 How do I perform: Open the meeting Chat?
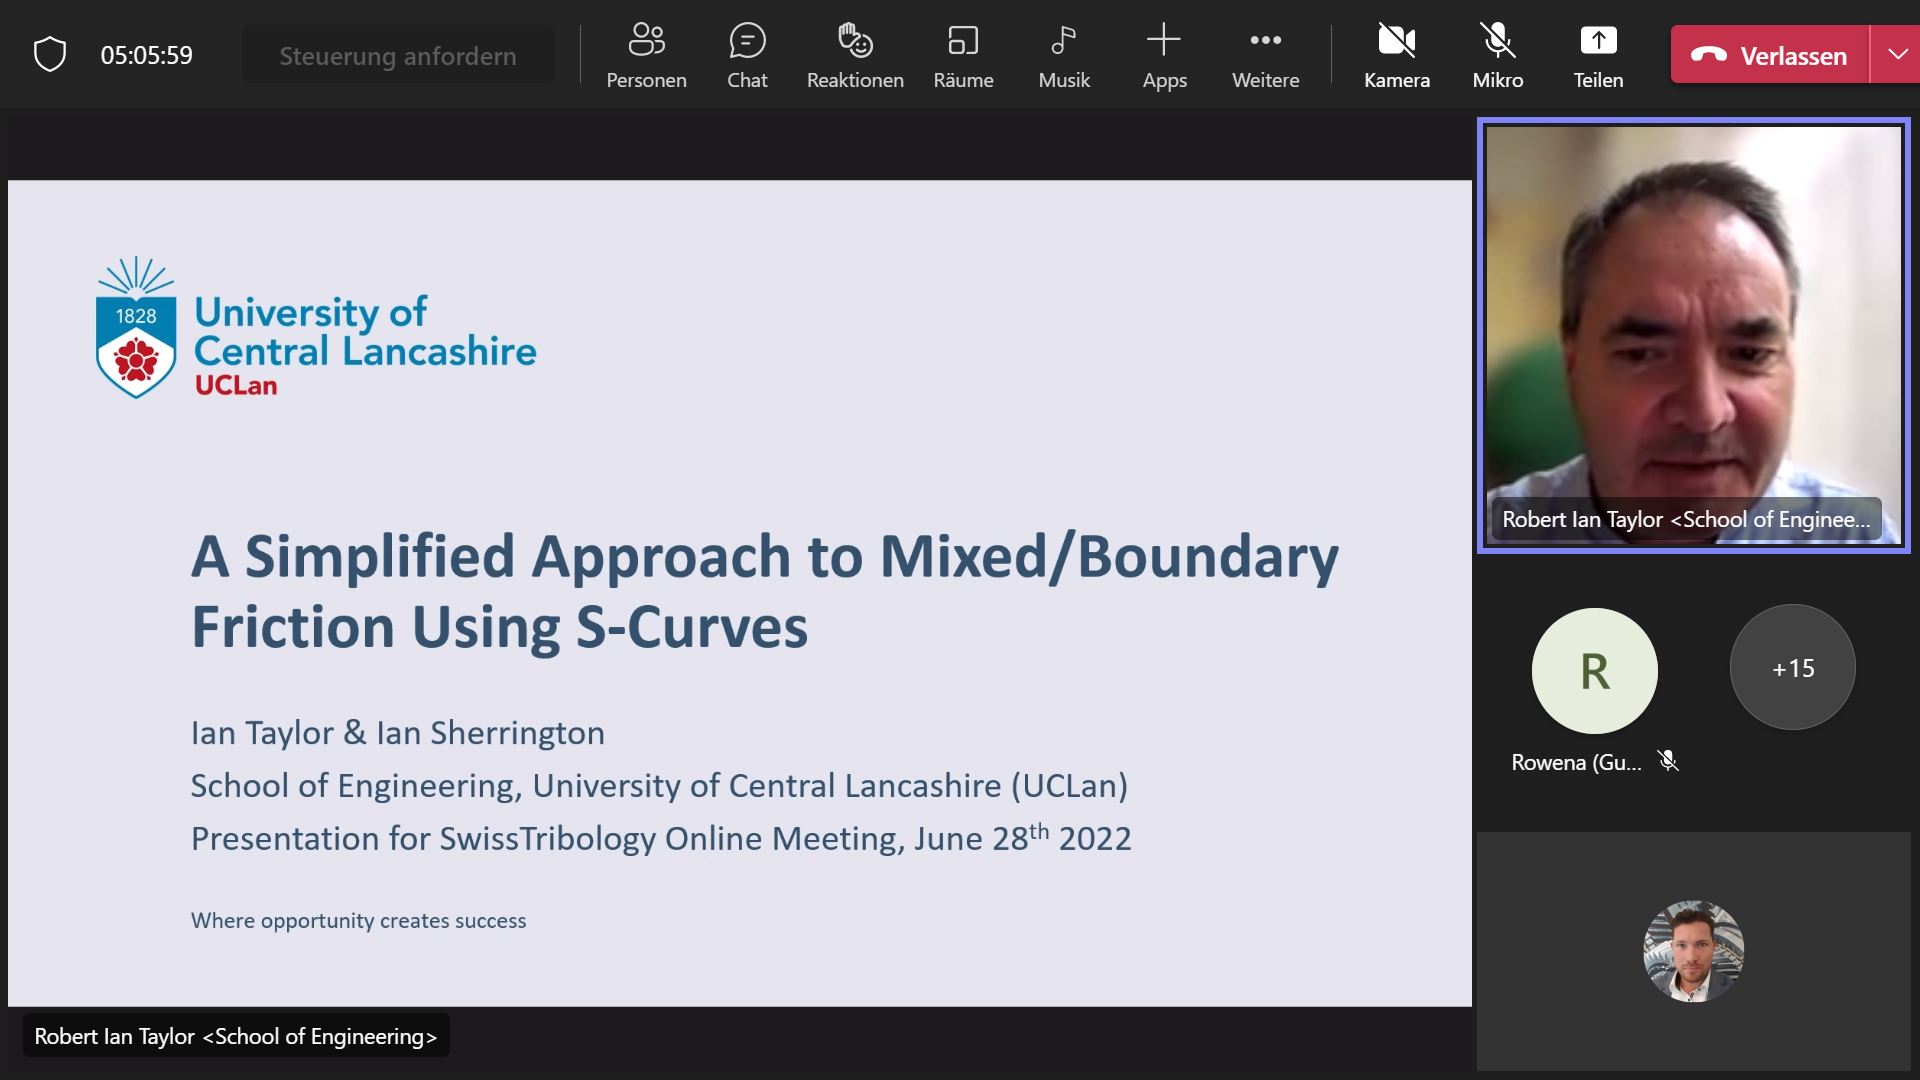pyautogui.click(x=747, y=56)
